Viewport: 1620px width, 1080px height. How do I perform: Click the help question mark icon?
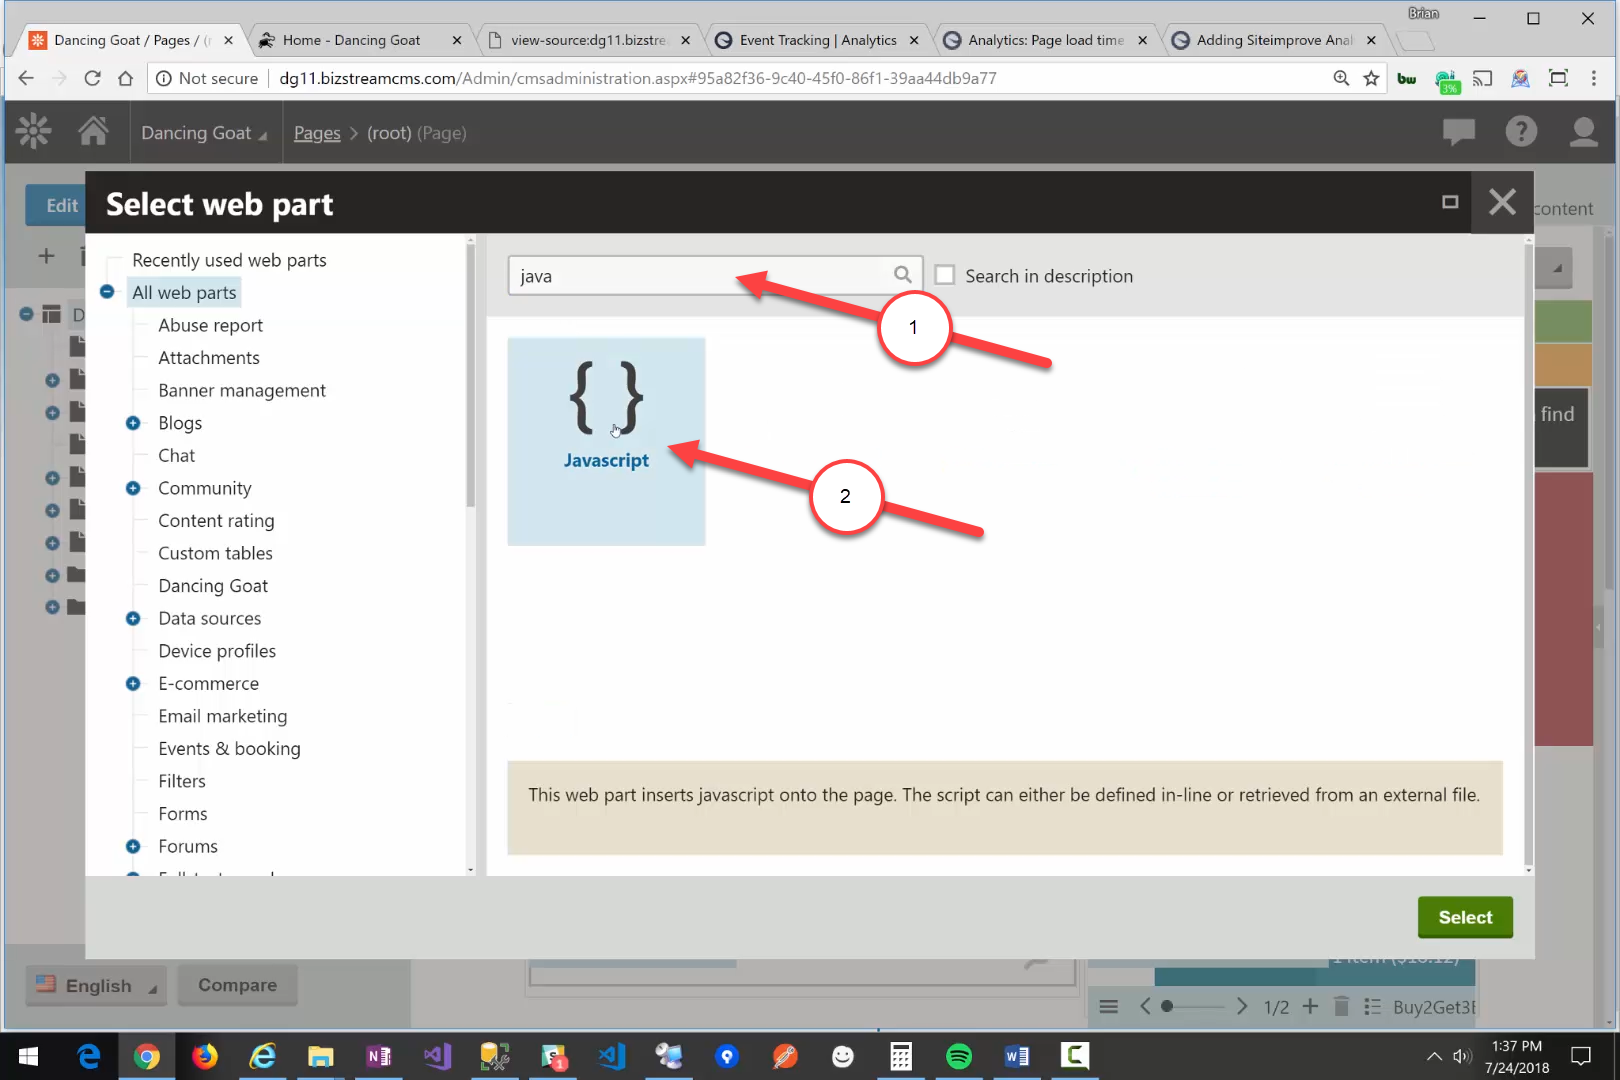click(1521, 131)
